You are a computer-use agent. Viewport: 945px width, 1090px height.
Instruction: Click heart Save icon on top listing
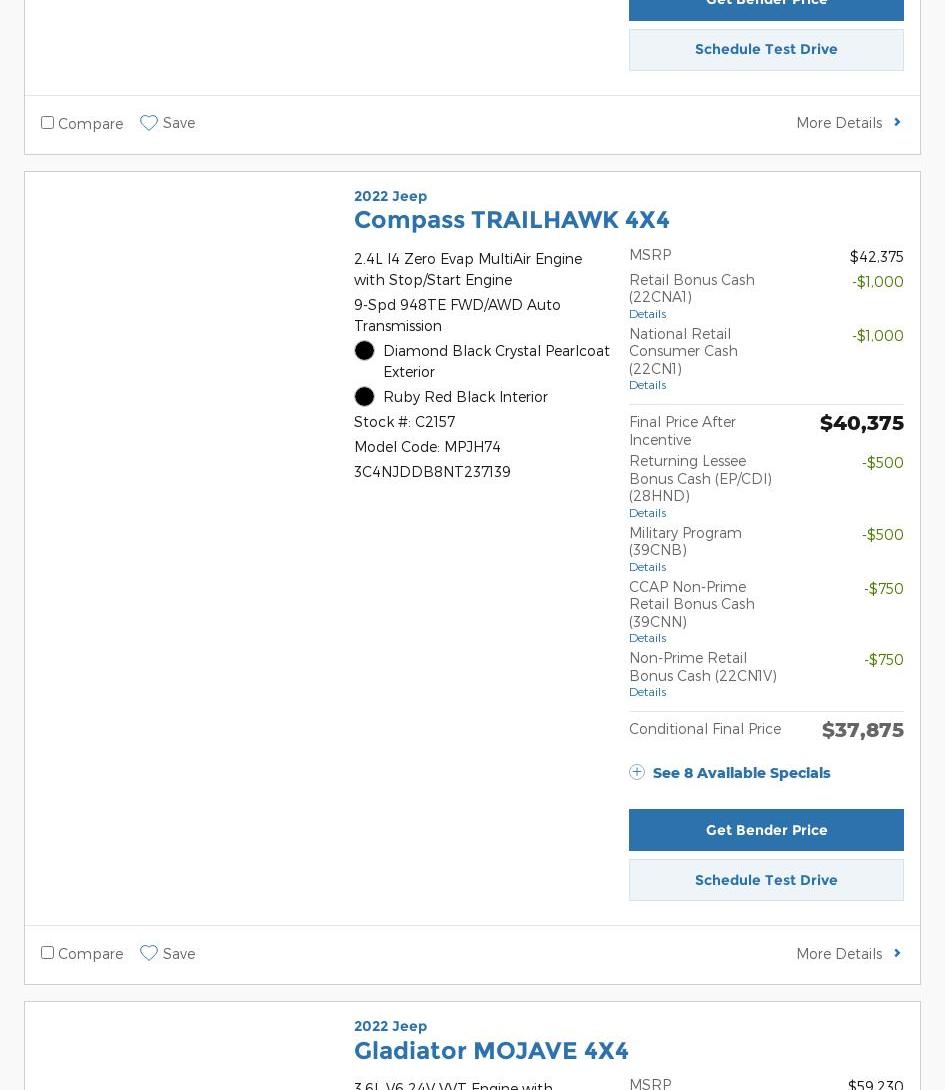pyautogui.click(x=149, y=123)
